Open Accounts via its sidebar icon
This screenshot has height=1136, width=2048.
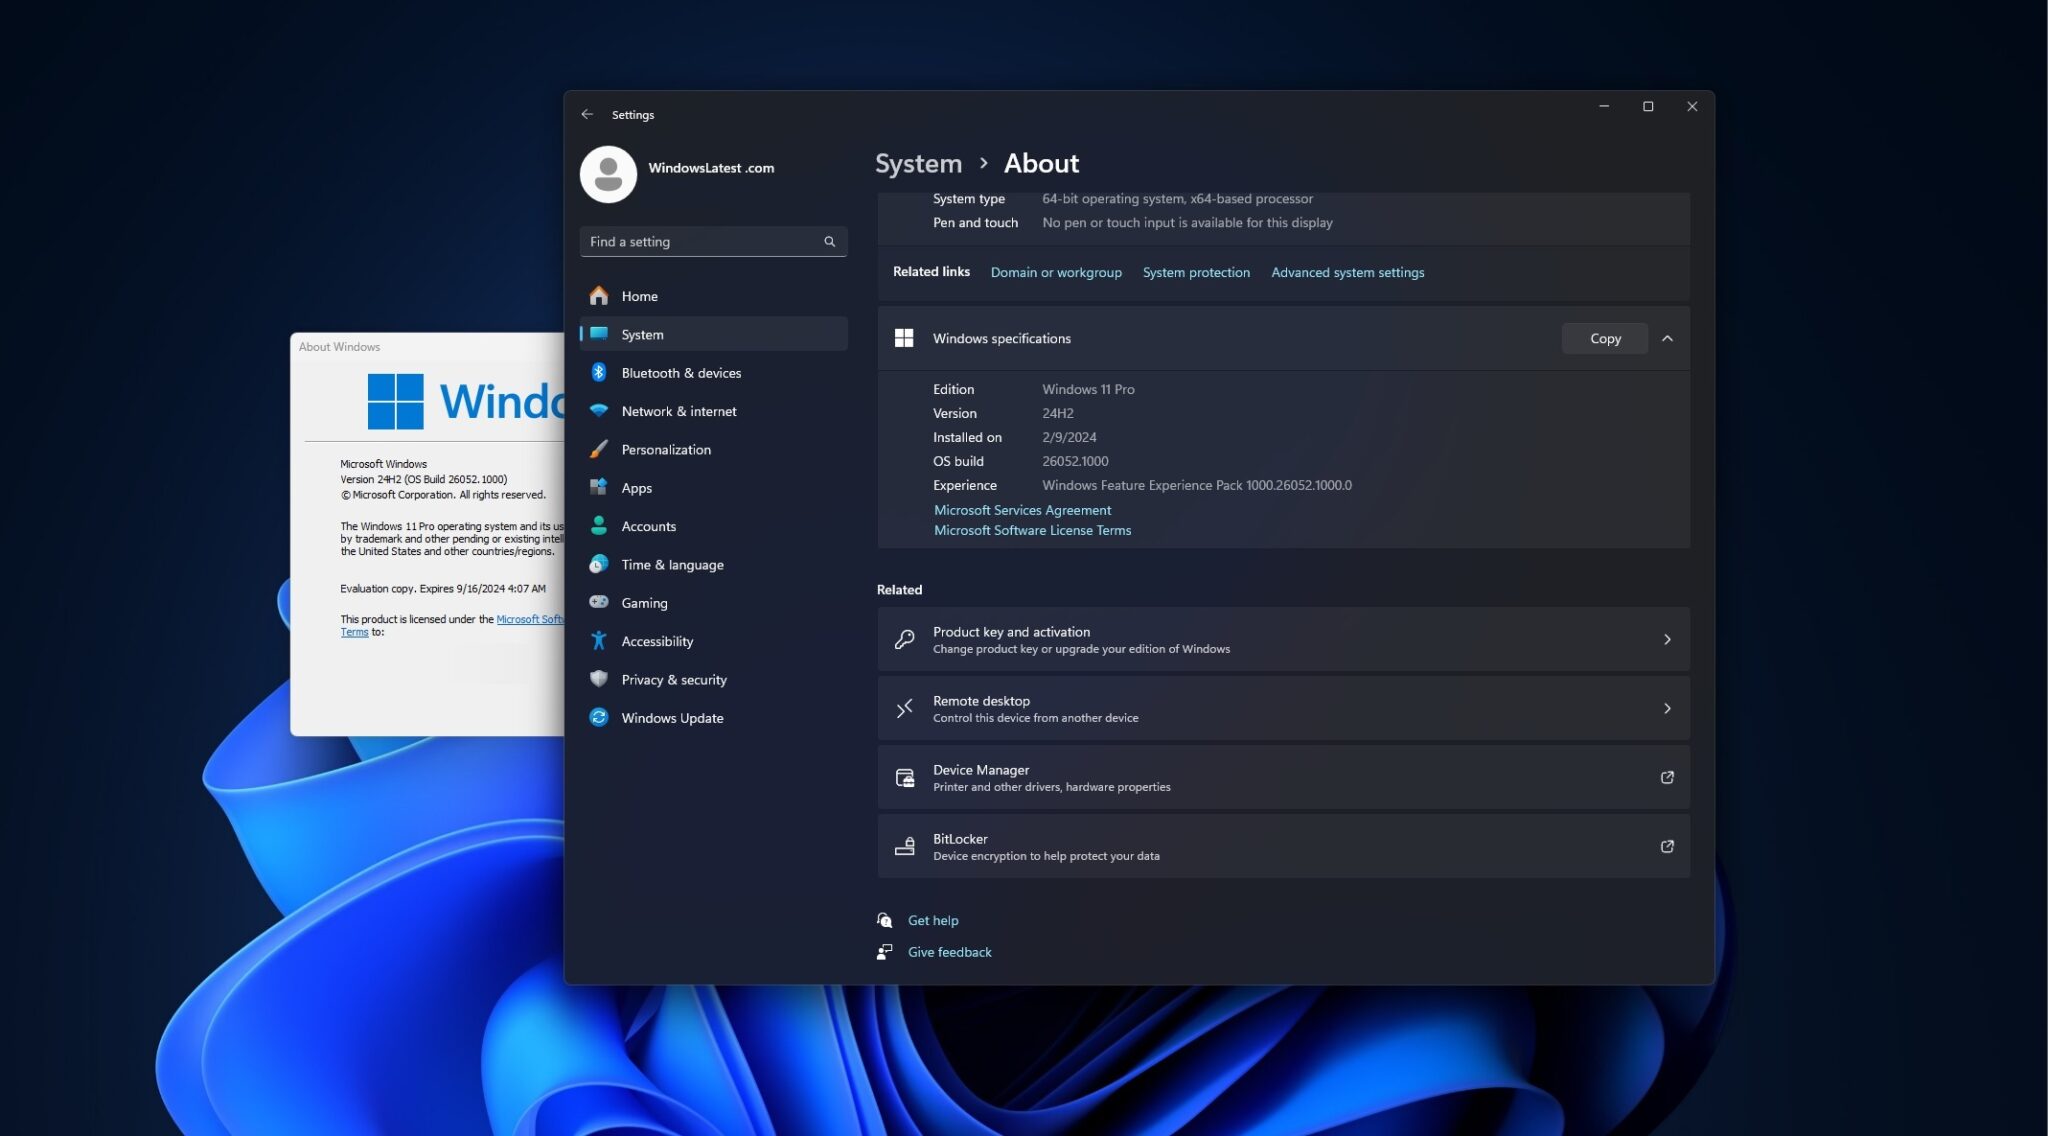[x=598, y=525]
